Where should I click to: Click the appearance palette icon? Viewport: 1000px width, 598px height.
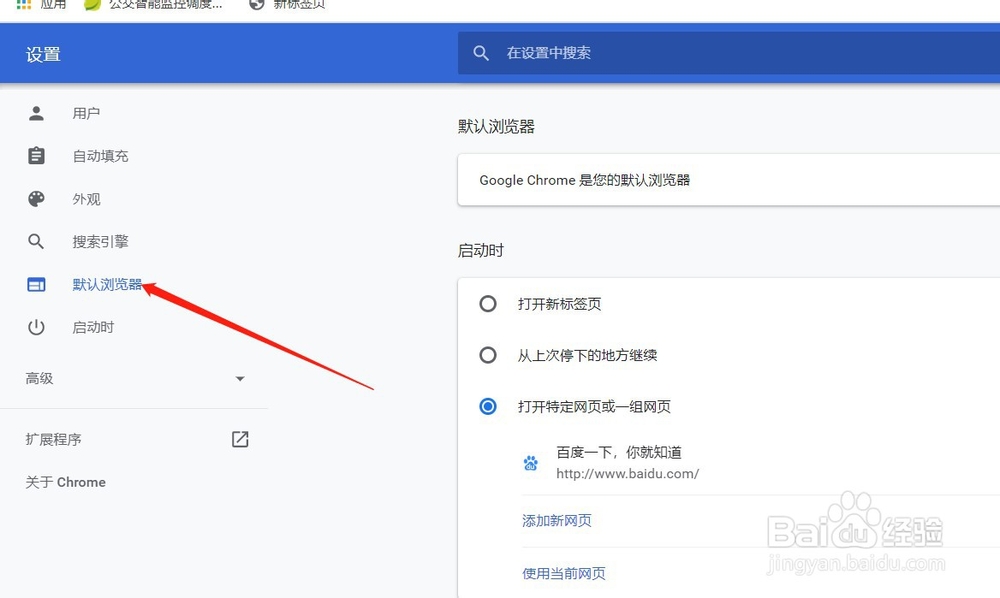pos(36,199)
